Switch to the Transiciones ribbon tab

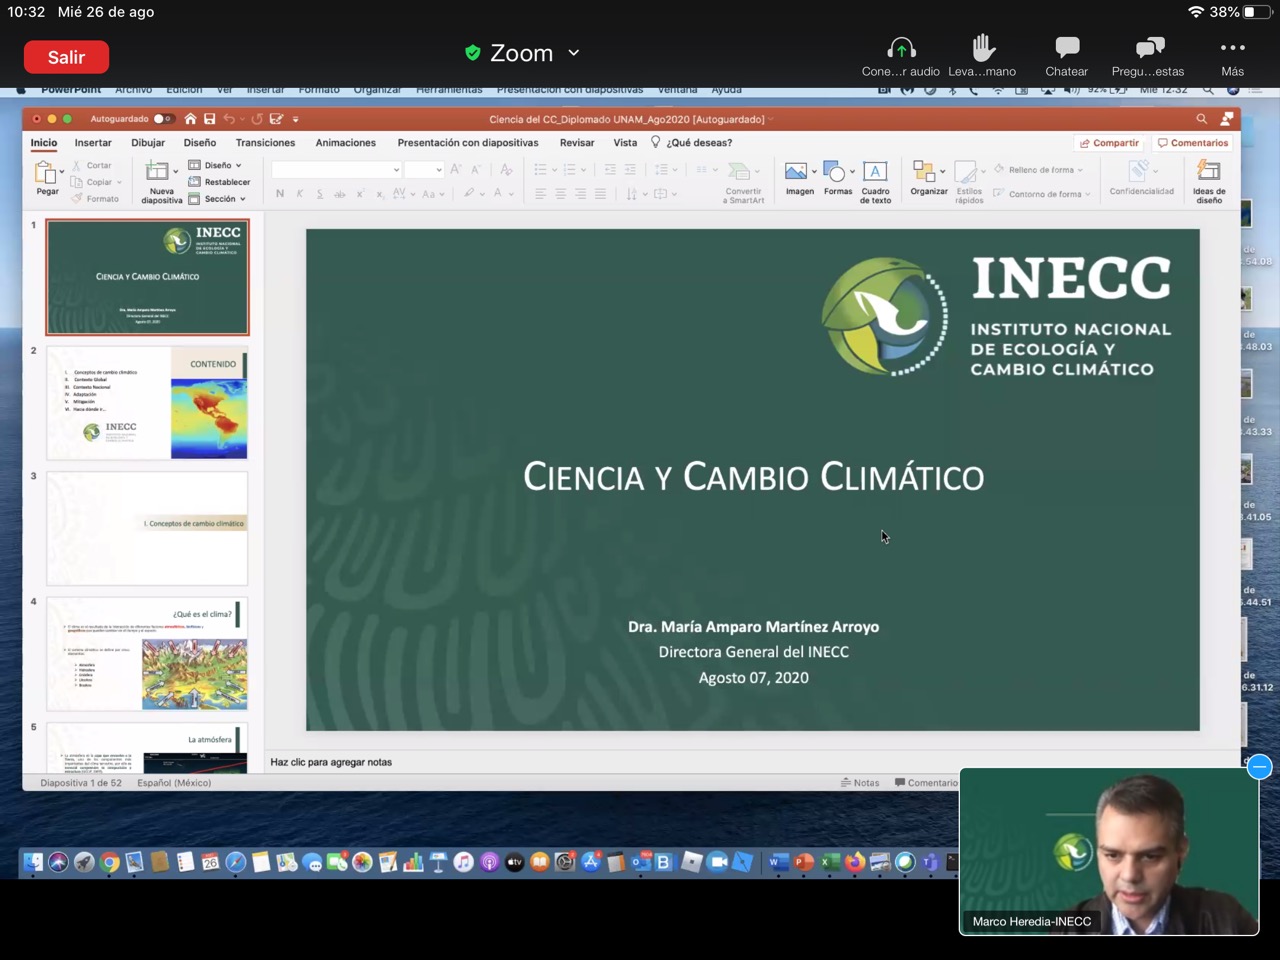265,143
